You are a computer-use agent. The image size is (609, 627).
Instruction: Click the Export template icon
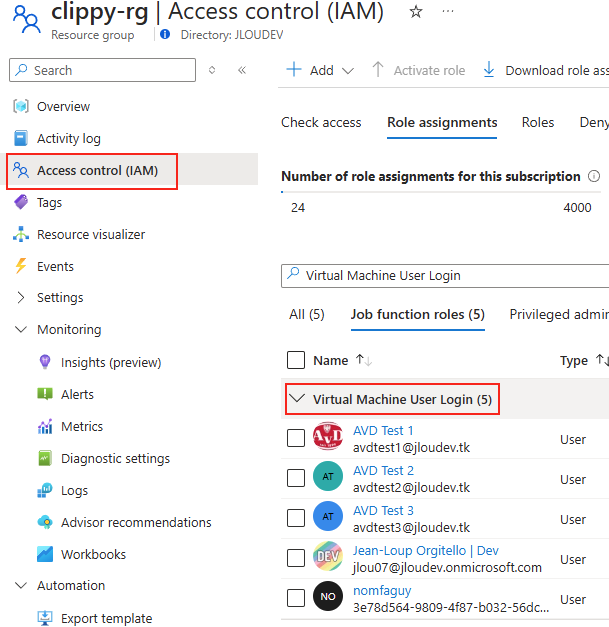pyautogui.click(x=45, y=618)
